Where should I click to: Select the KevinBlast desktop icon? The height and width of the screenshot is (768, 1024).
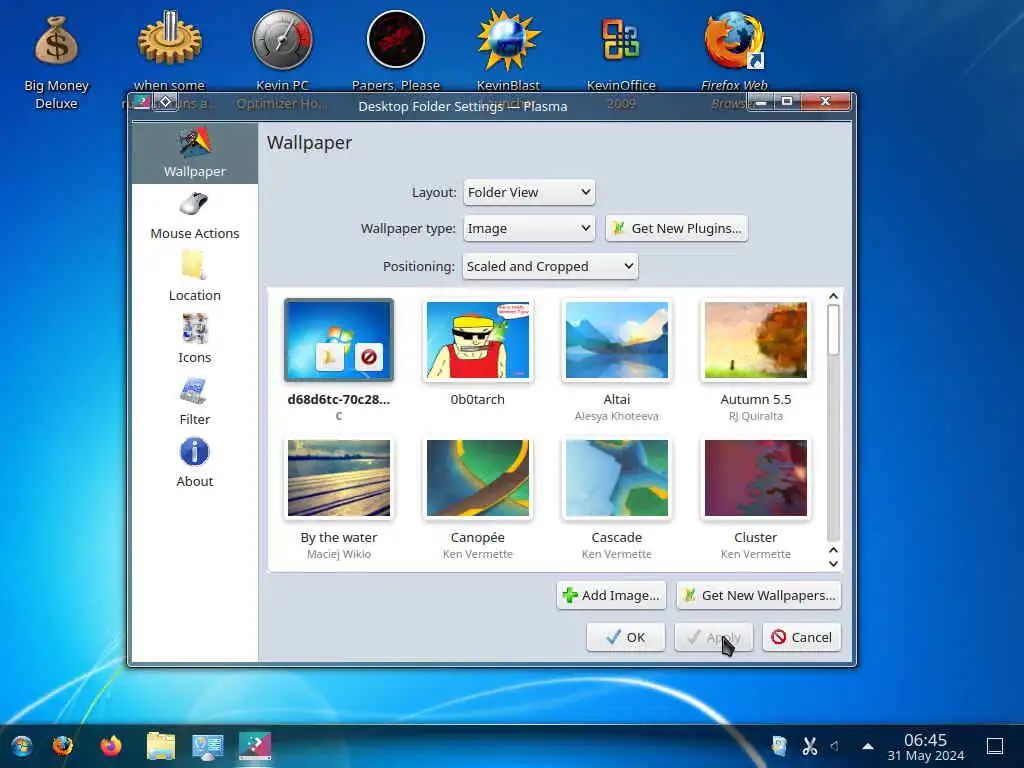tap(508, 51)
